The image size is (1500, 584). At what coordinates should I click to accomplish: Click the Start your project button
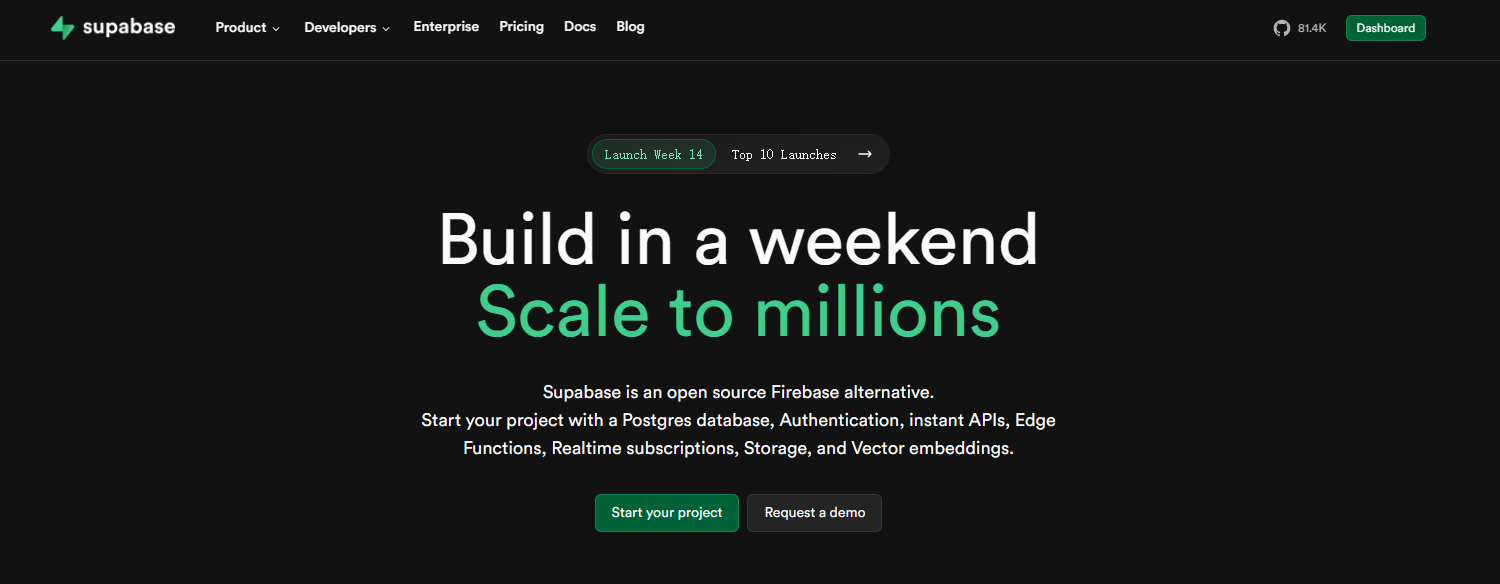tap(667, 513)
